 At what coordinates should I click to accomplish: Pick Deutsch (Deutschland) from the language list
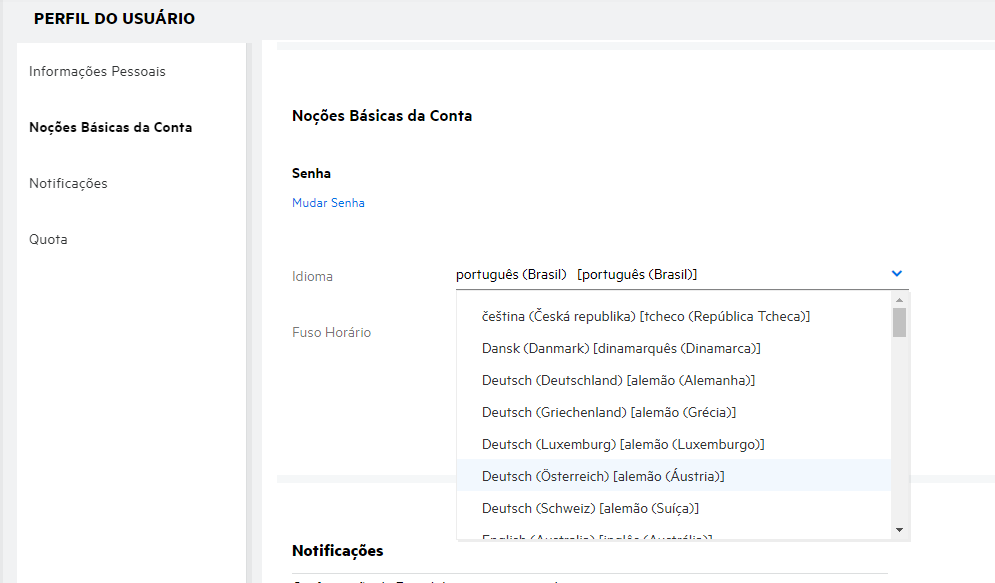617,380
